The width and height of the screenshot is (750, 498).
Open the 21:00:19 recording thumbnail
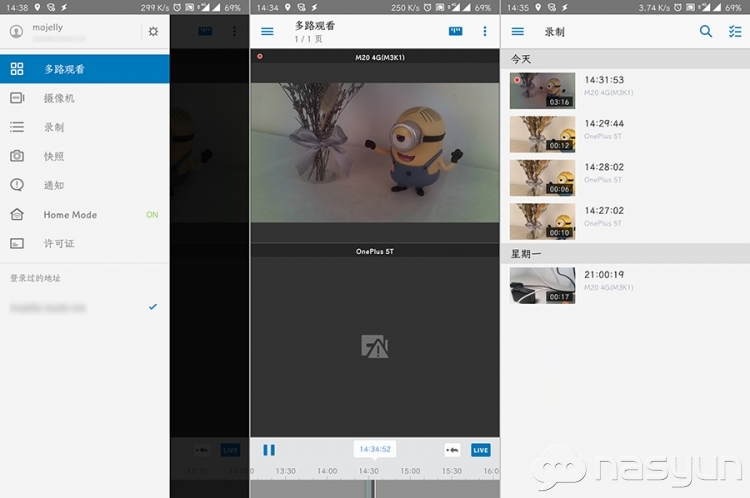coord(542,286)
